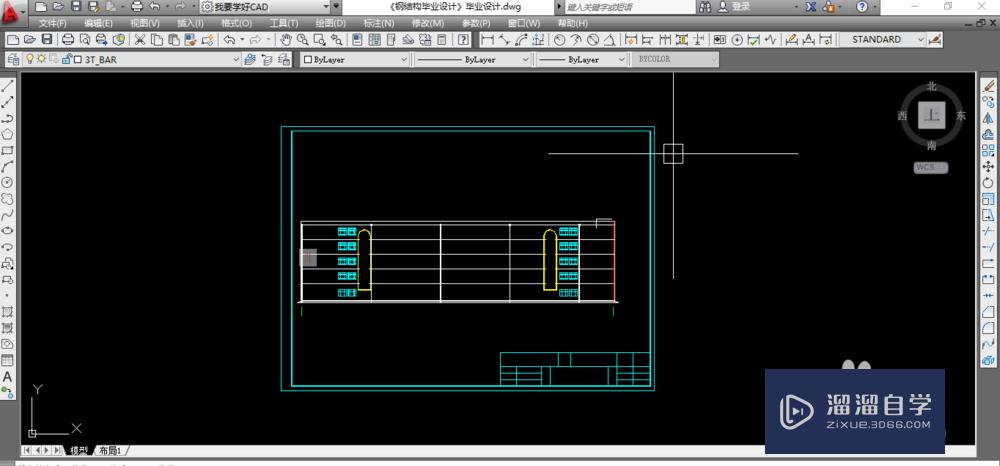
Task: Select the Linear dimension tool
Action: coord(488,40)
